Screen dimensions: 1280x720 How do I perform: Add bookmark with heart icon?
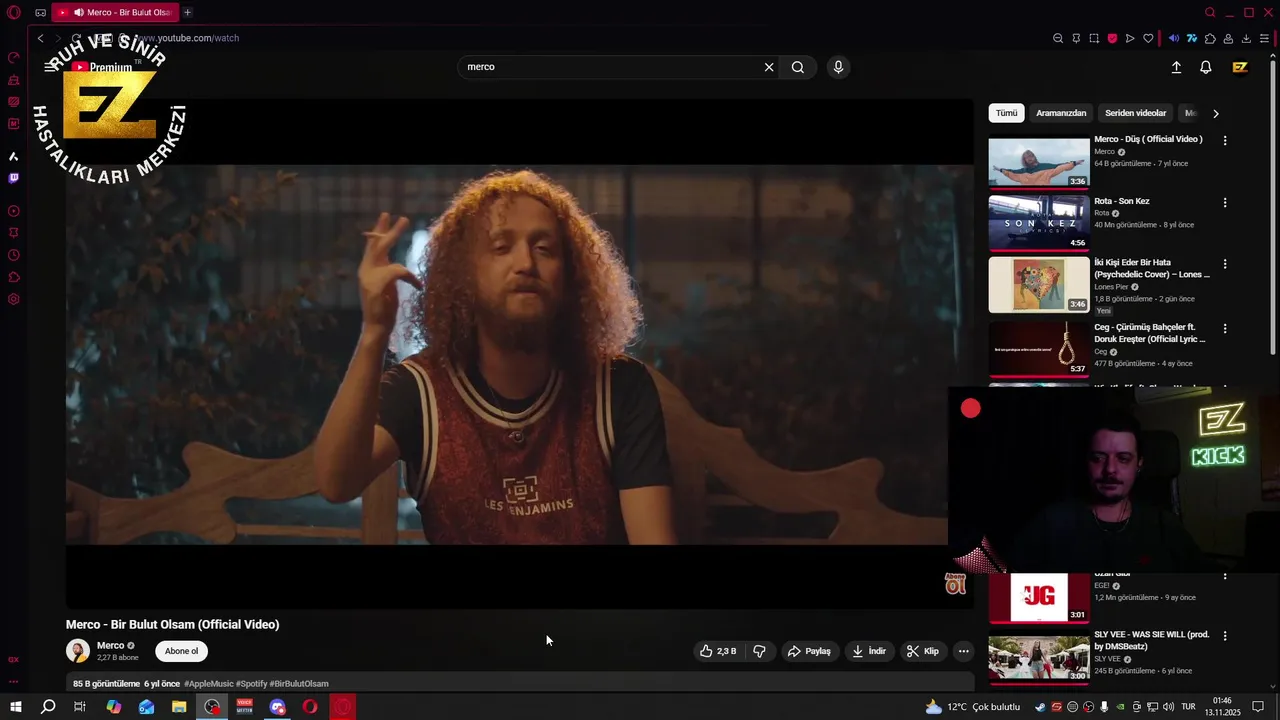pyautogui.click(x=1148, y=39)
